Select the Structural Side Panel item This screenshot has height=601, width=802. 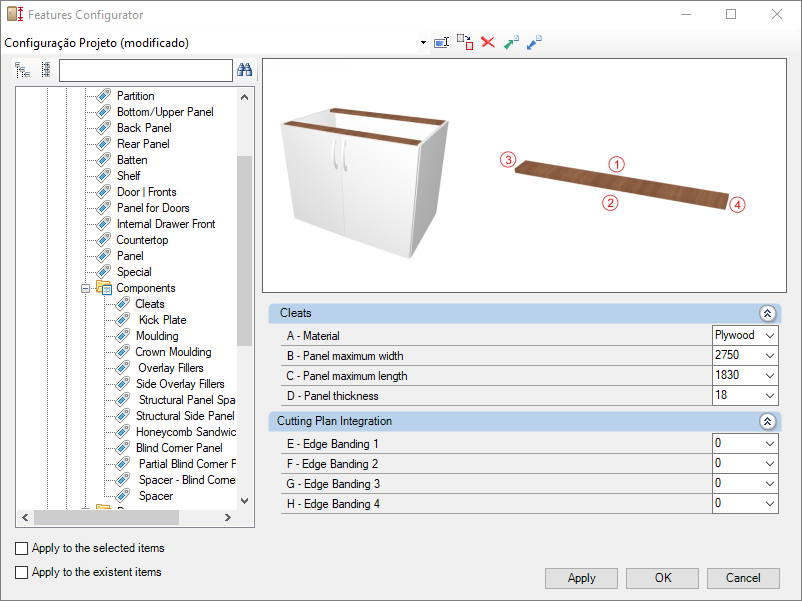[185, 416]
